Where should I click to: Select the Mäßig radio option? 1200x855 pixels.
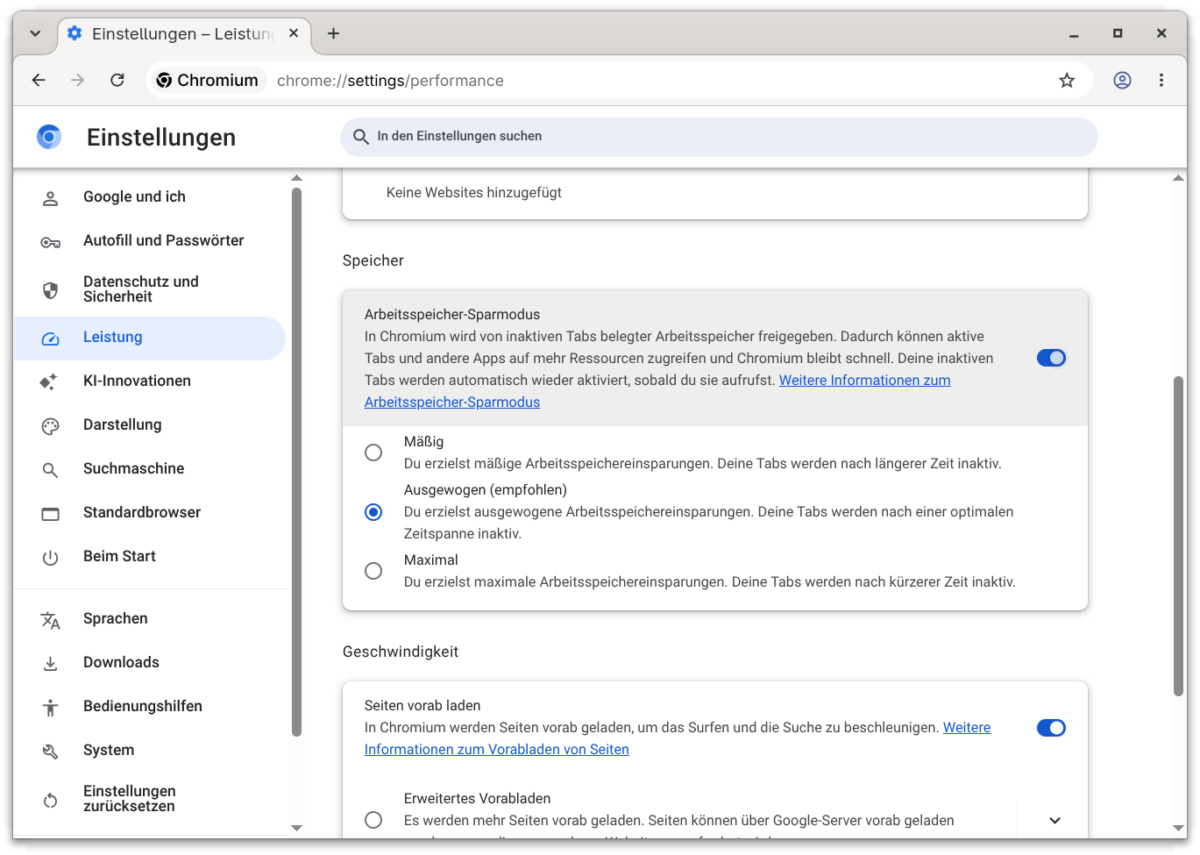point(373,452)
